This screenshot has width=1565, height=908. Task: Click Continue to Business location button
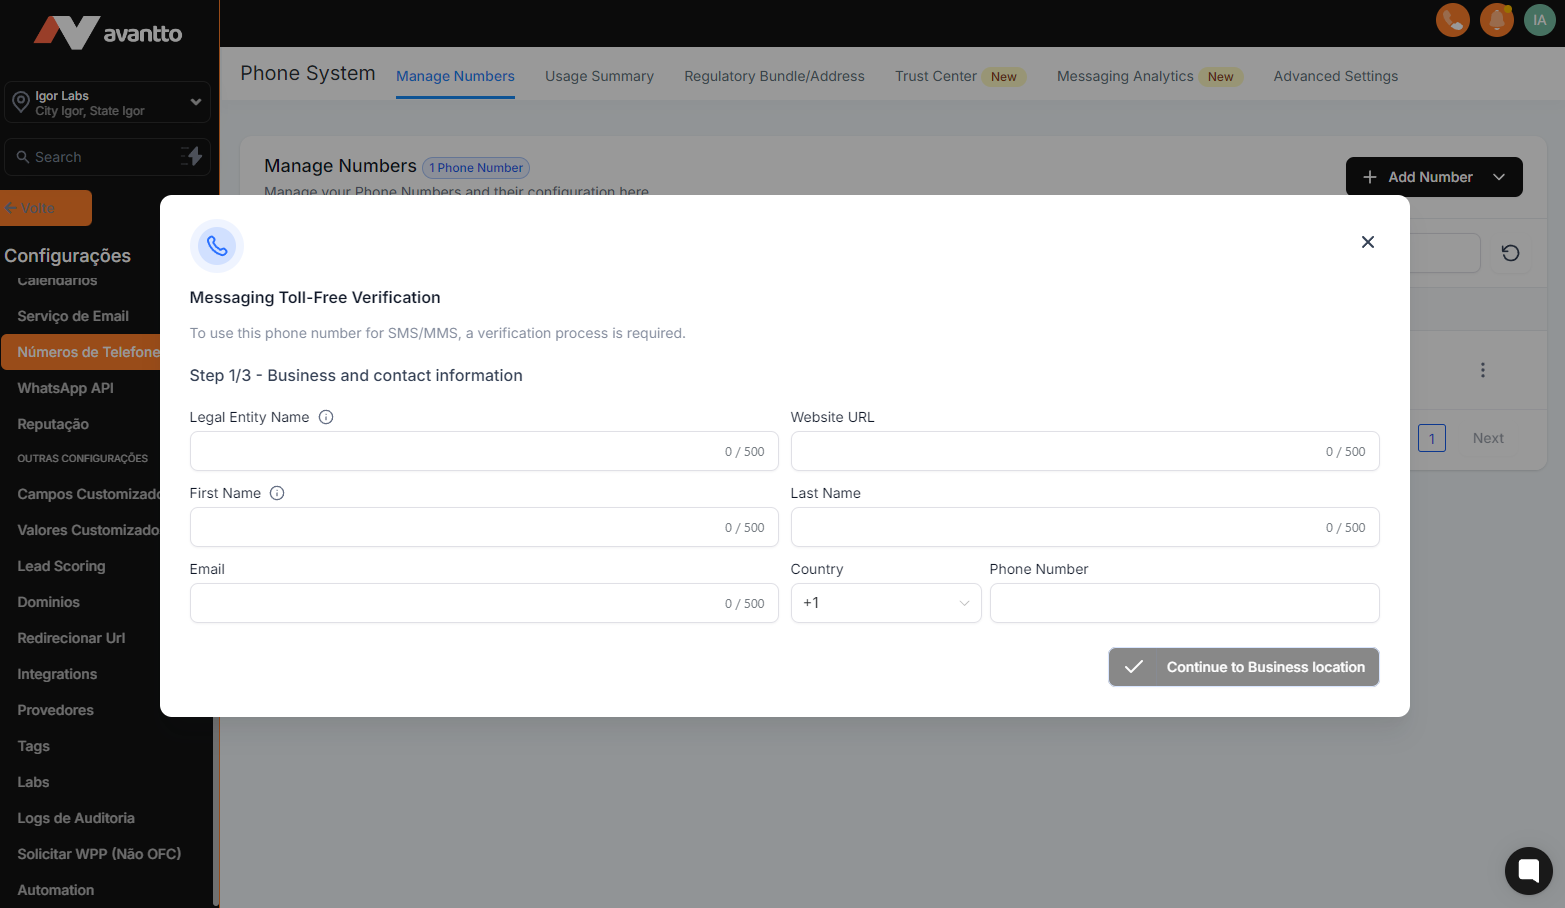pos(1243,667)
